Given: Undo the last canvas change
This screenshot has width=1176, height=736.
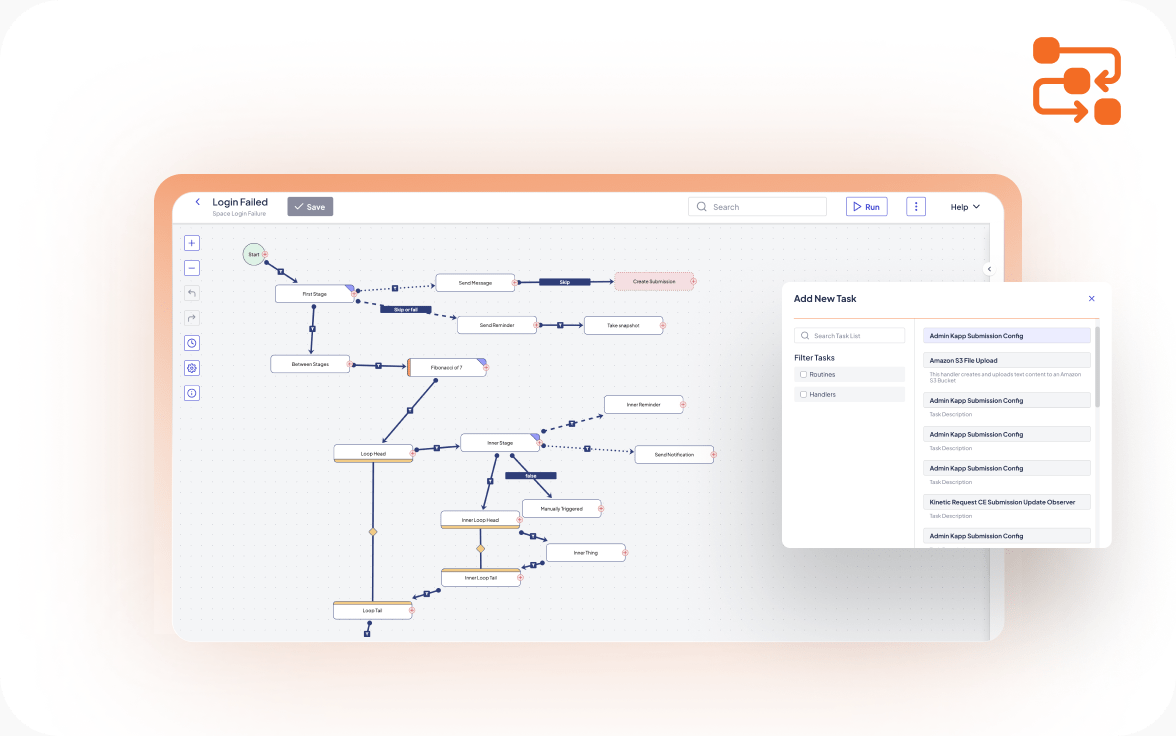Looking at the screenshot, I should tap(192, 293).
